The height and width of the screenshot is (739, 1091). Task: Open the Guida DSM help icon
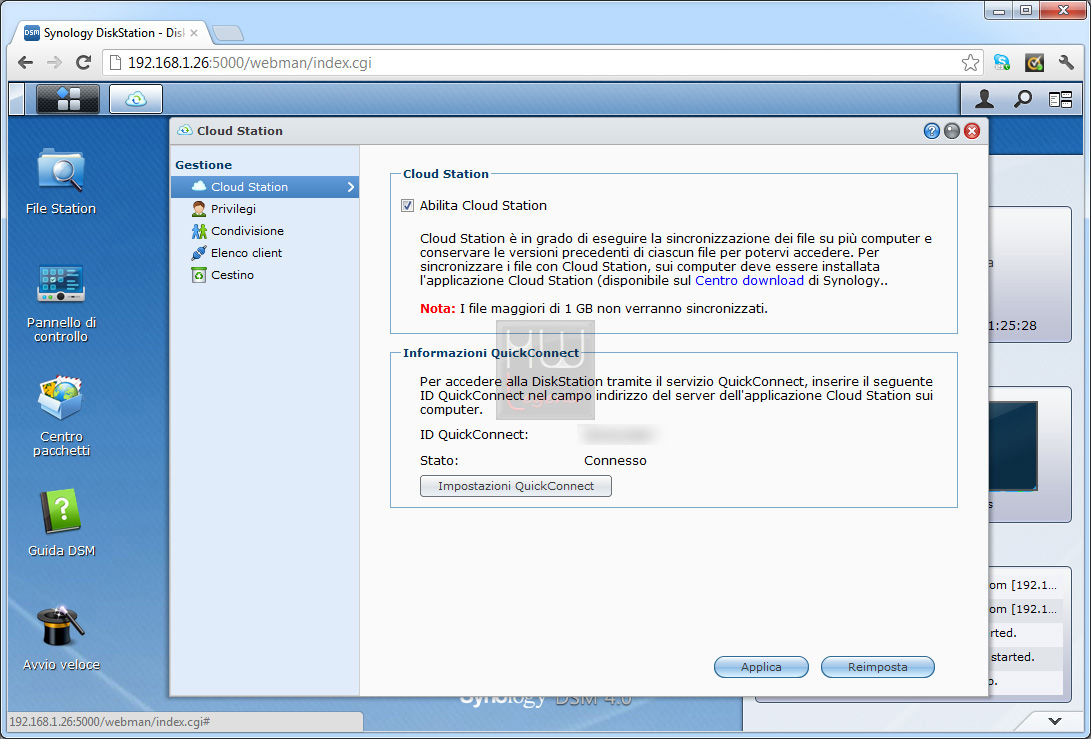pos(61,523)
